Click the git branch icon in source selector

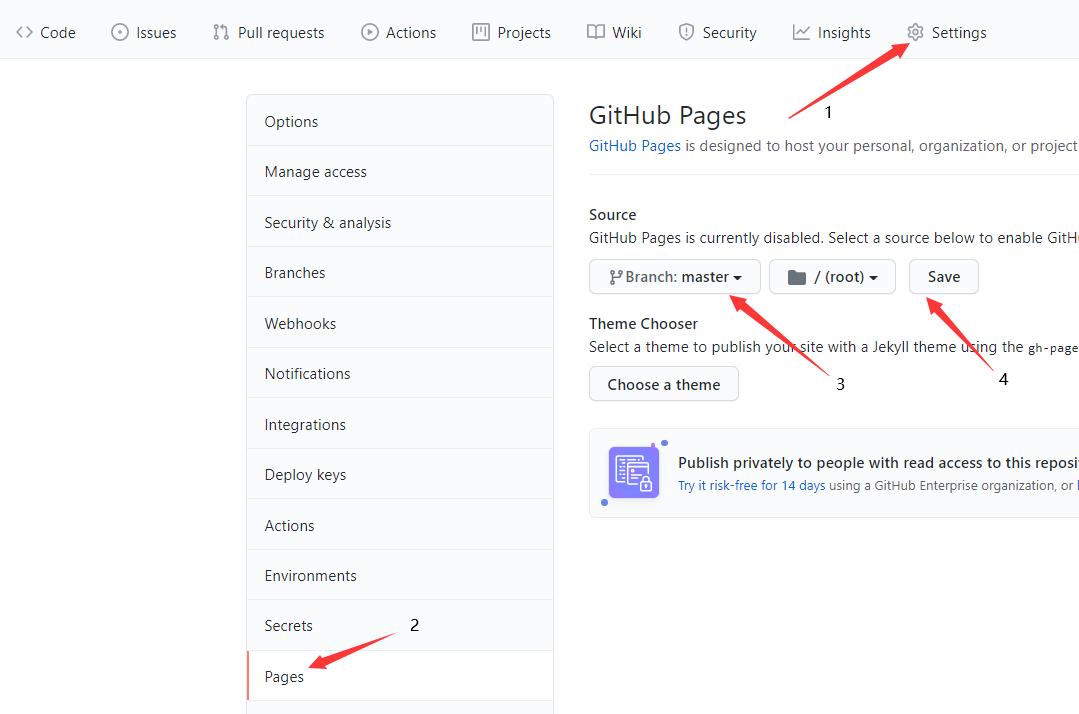click(x=616, y=277)
